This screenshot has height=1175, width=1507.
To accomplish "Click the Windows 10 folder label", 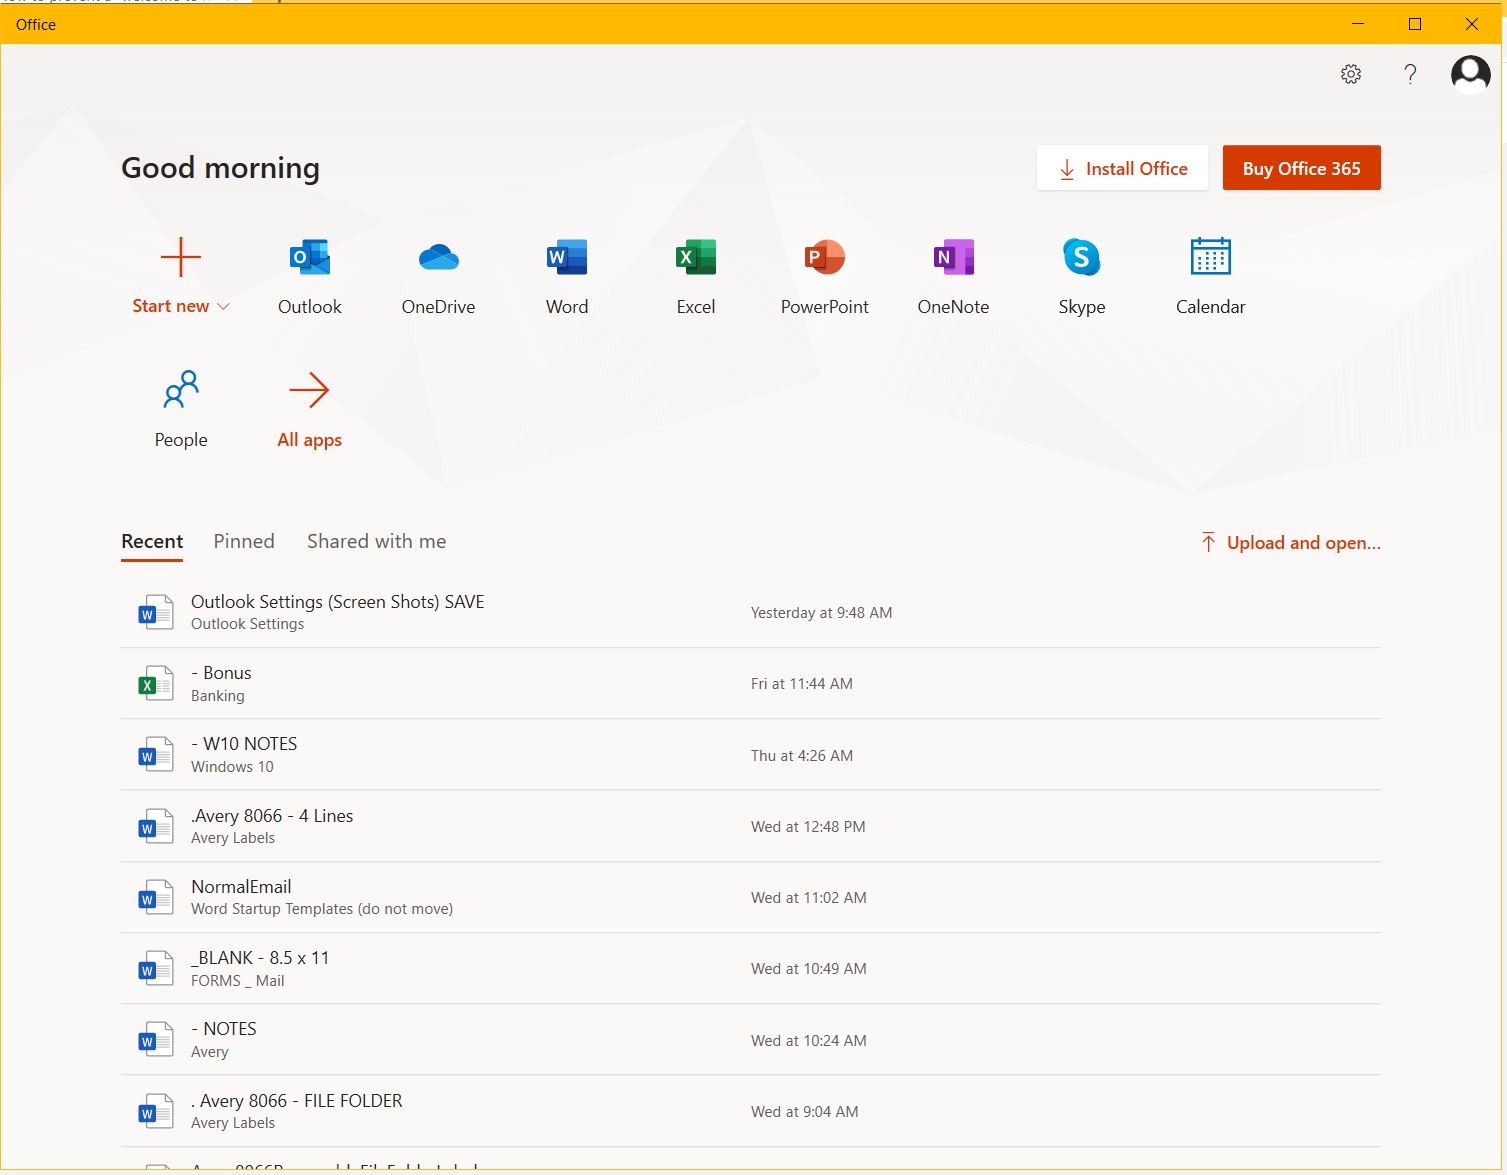I will (232, 767).
